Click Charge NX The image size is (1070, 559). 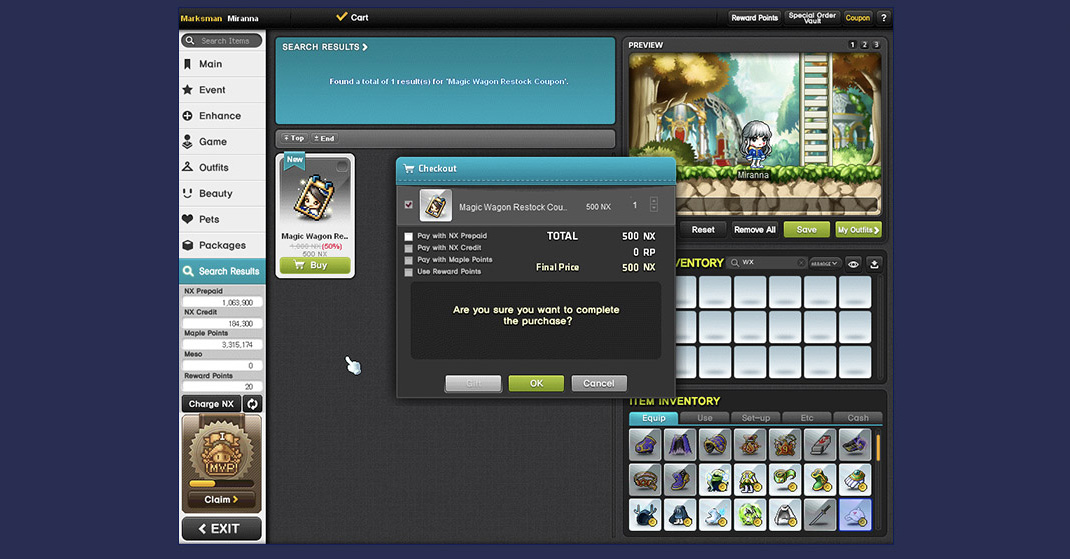pos(212,404)
